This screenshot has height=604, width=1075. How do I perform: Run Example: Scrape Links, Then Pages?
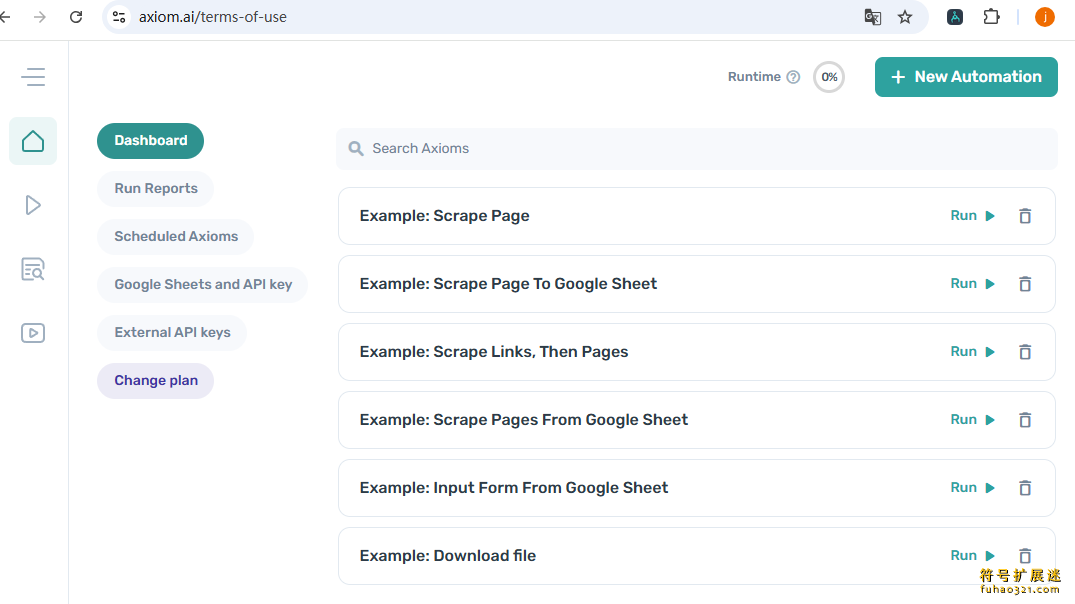(x=972, y=352)
